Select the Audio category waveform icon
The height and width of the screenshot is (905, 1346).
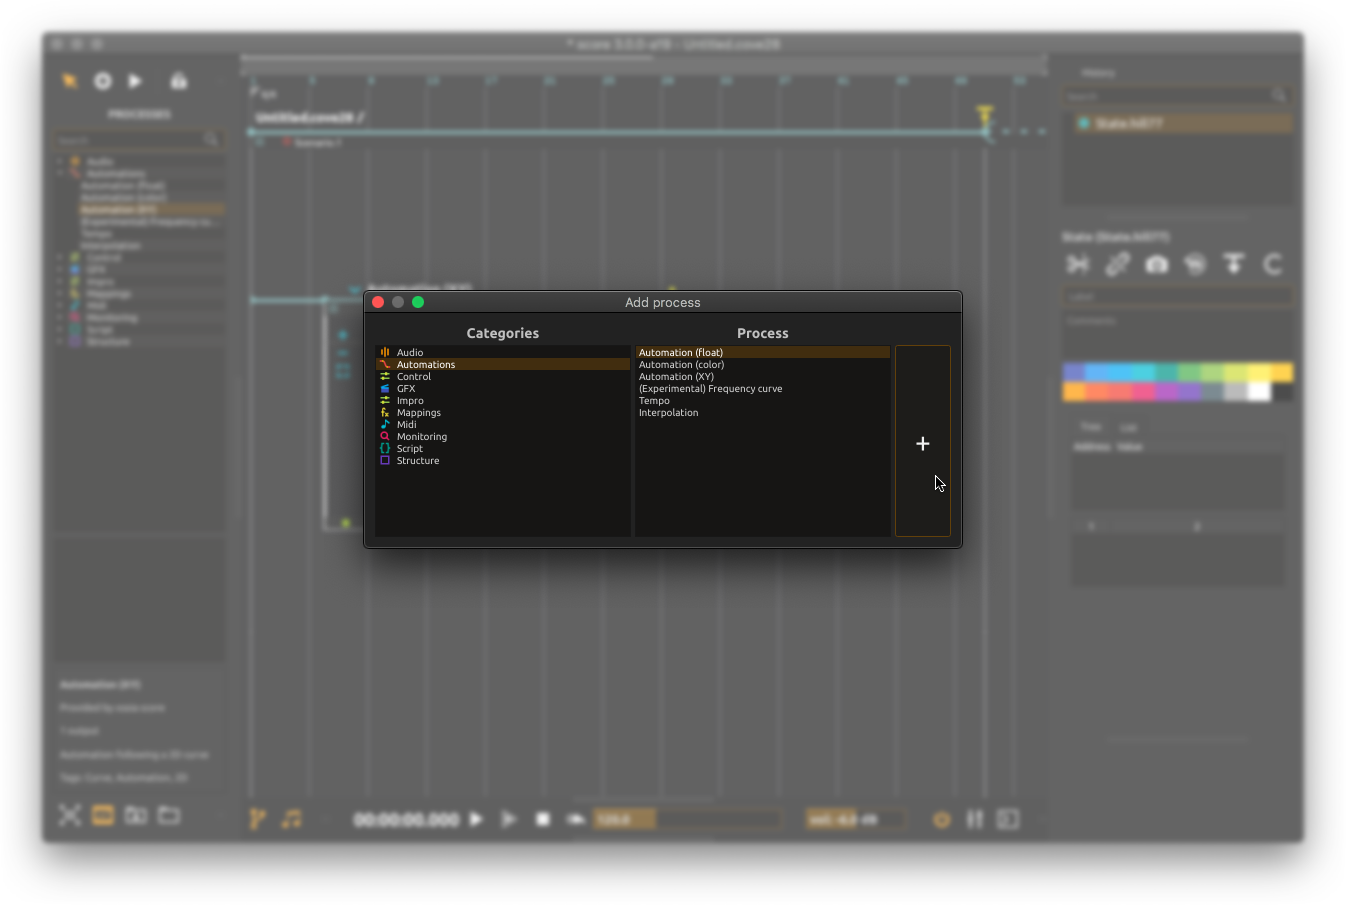pos(385,352)
